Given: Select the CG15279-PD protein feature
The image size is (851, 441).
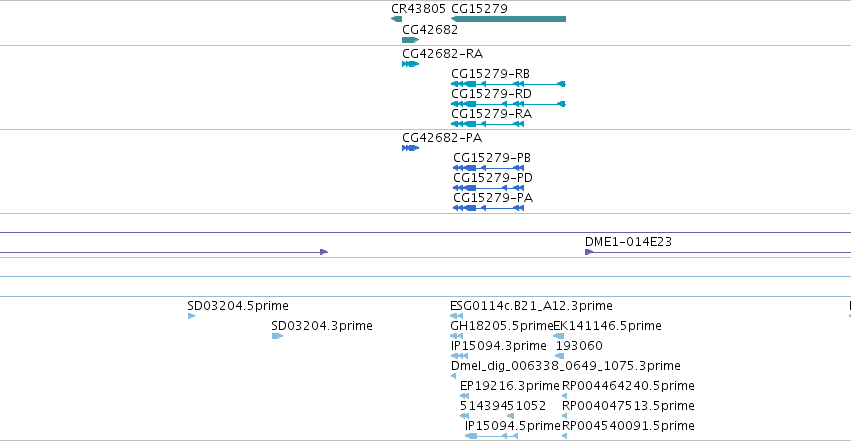Looking at the screenshot, I should tap(488, 188).
